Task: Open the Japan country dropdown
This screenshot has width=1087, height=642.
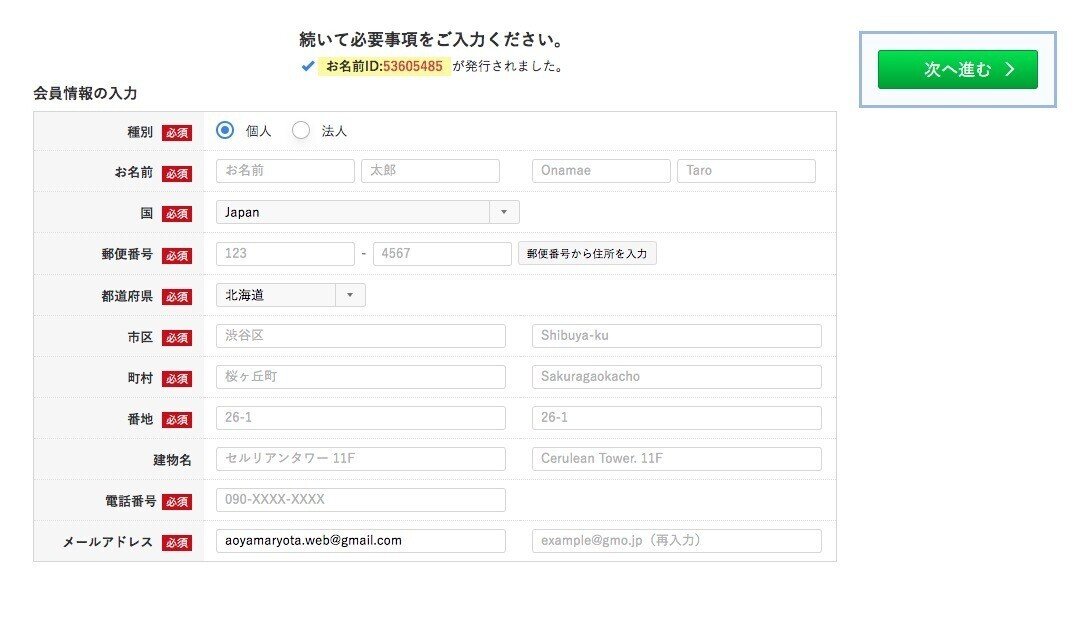Action: click(x=367, y=212)
